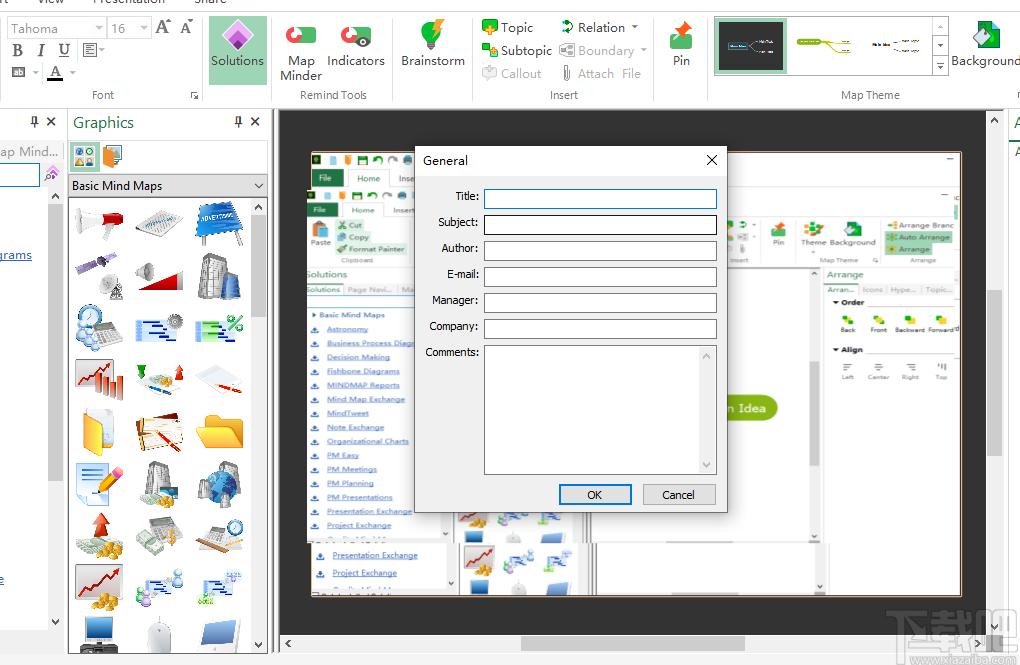Click the Company input field
1020x665 pixels.
600,329
